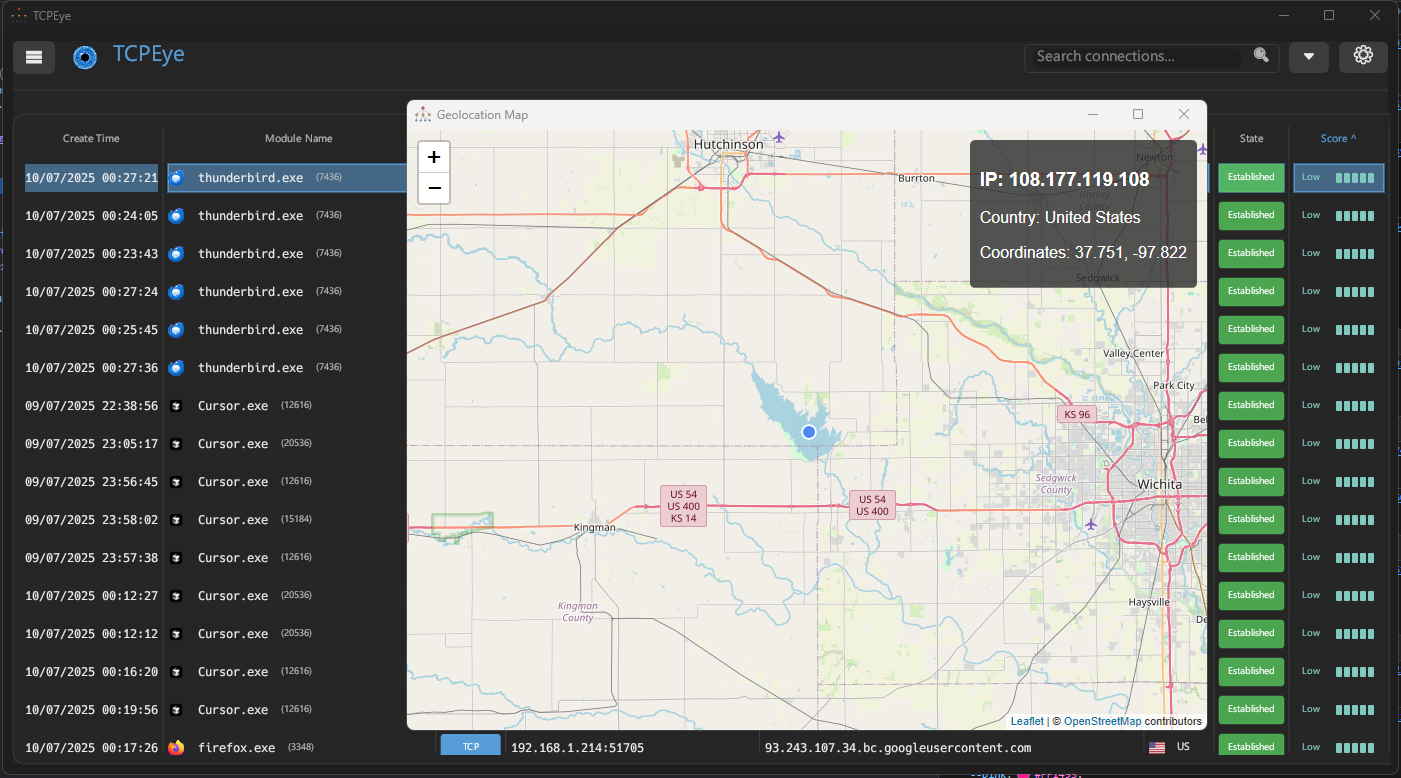Select Cursor.exe name in 23:58:02 row
Image resolution: width=1401 pixels, height=778 pixels.
click(x=233, y=520)
